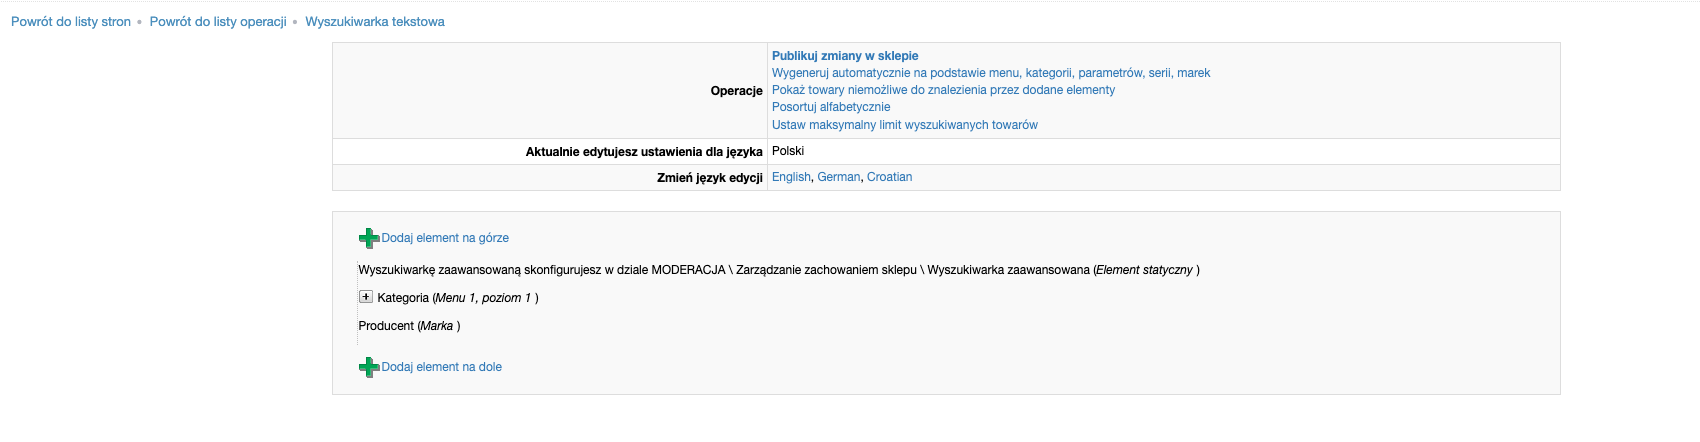1700x442 pixels.
Task: Click the Polski current language value
Action: coord(788,151)
